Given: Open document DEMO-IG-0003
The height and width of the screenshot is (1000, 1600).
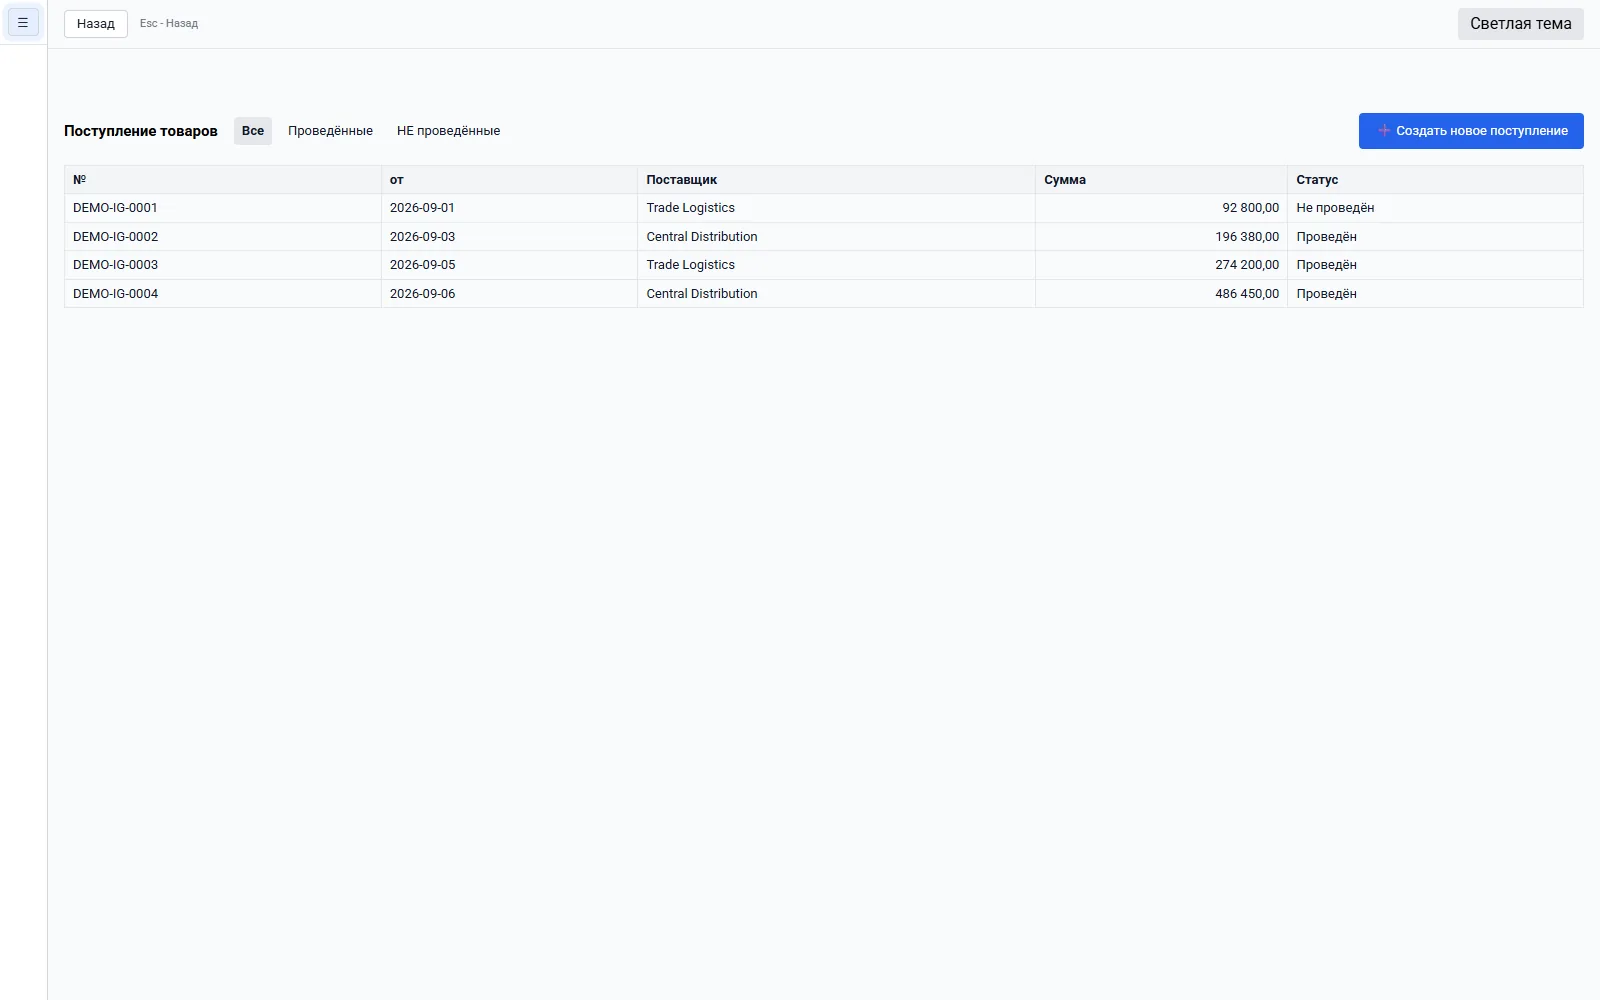Looking at the screenshot, I should pos(115,265).
